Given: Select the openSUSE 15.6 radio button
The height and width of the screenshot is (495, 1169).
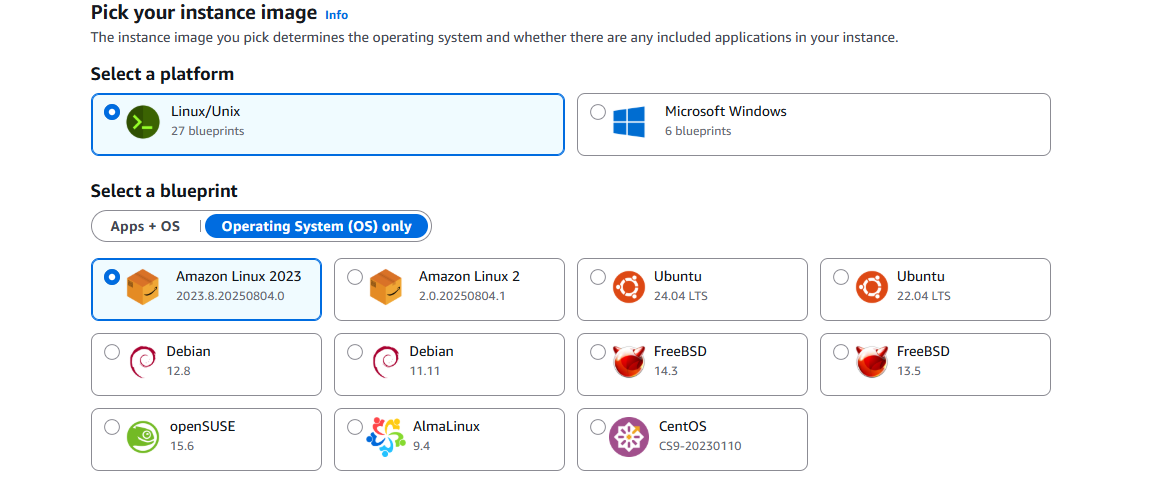Looking at the screenshot, I should pos(112,427).
